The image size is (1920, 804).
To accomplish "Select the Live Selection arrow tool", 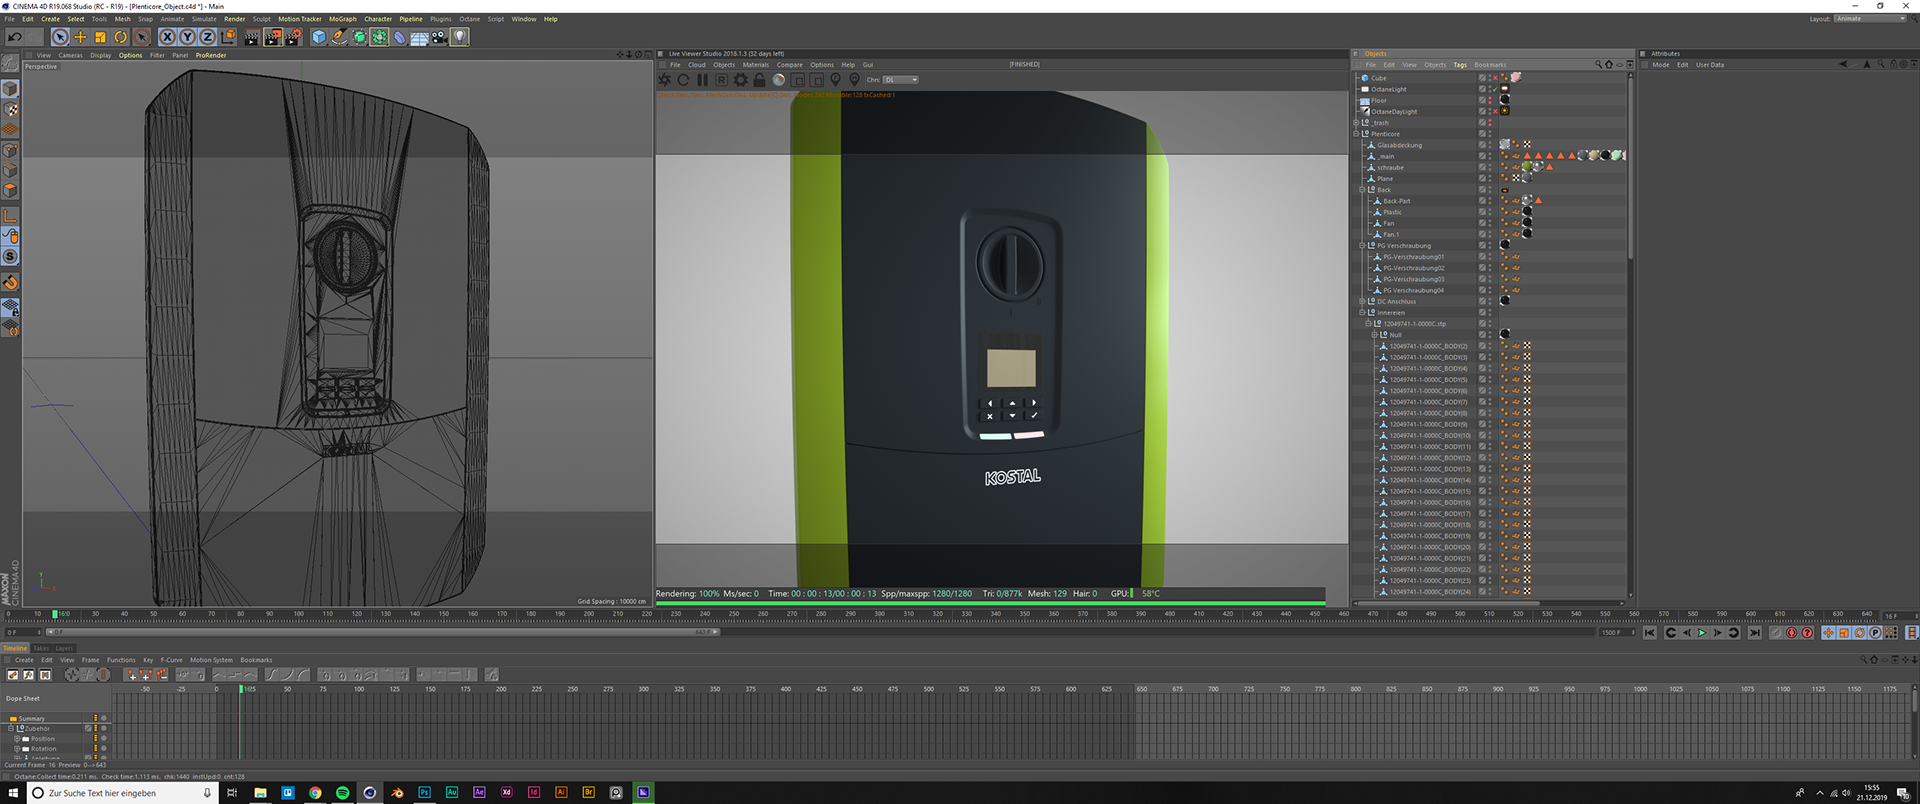I will pyautogui.click(x=60, y=37).
